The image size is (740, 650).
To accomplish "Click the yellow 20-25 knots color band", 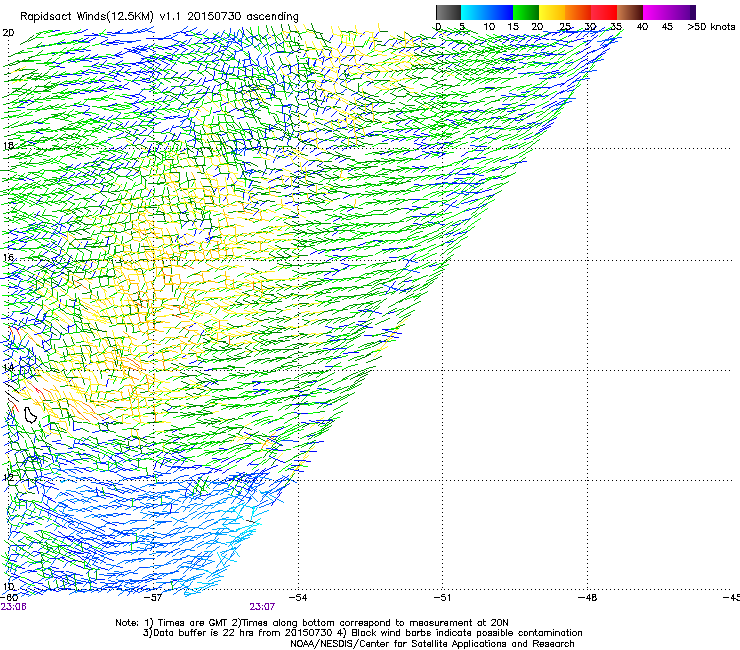I will coord(552,12).
